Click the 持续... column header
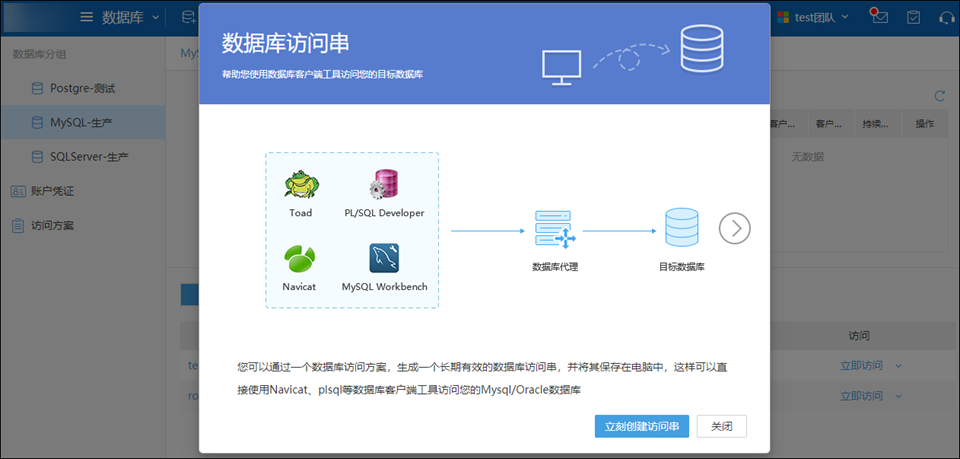Image resolution: width=960 pixels, height=459 pixels. (x=878, y=124)
